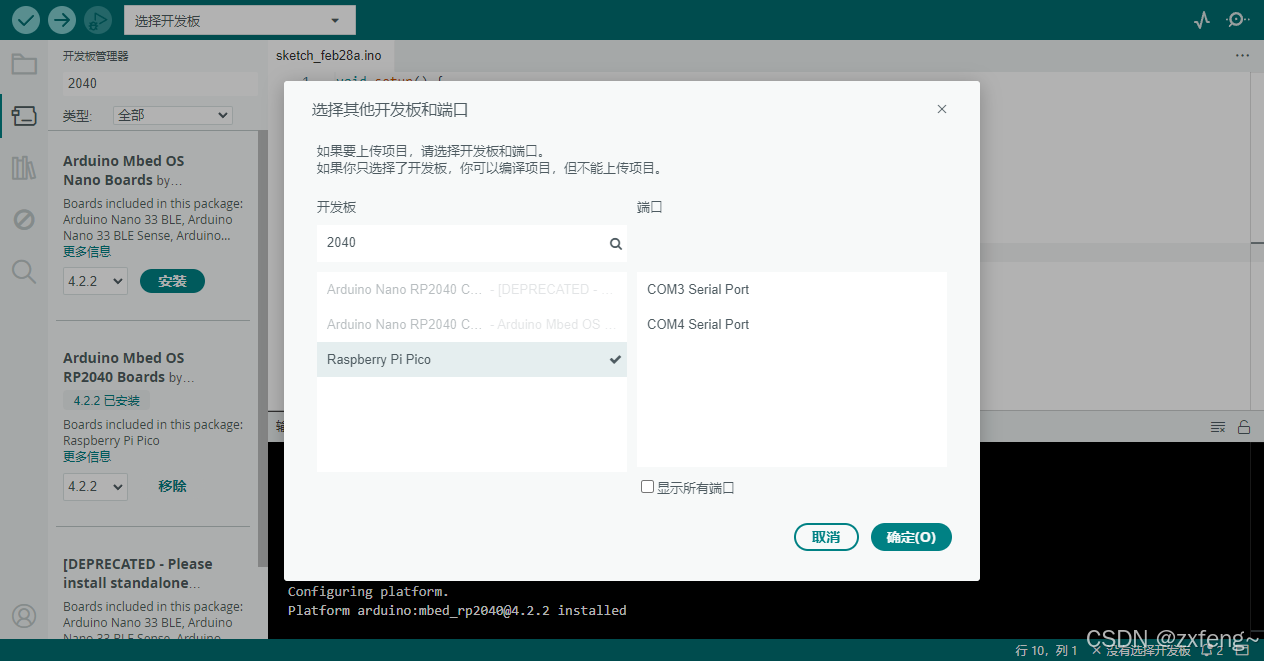Select Arduino Nano RP2040 Connect Mbed OS entry
1264x661 pixels.
(472, 325)
